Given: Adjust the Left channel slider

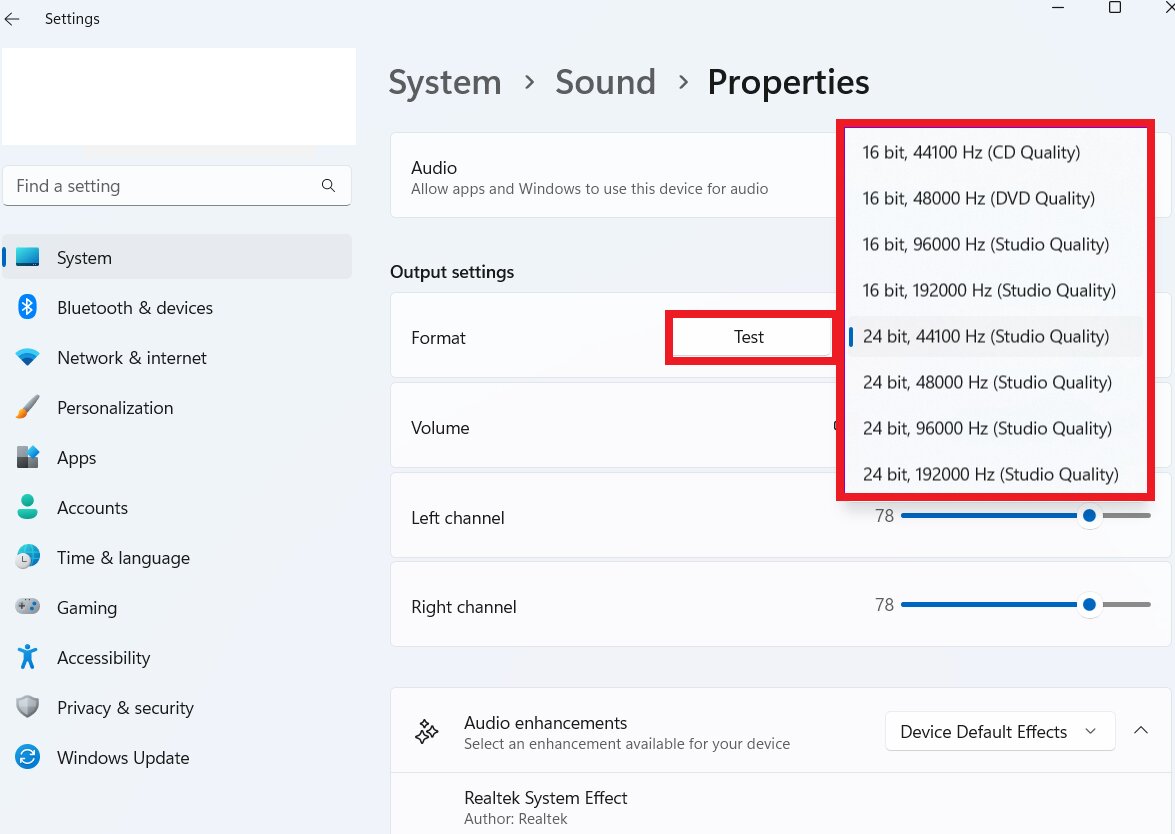Looking at the screenshot, I should (1089, 515).
